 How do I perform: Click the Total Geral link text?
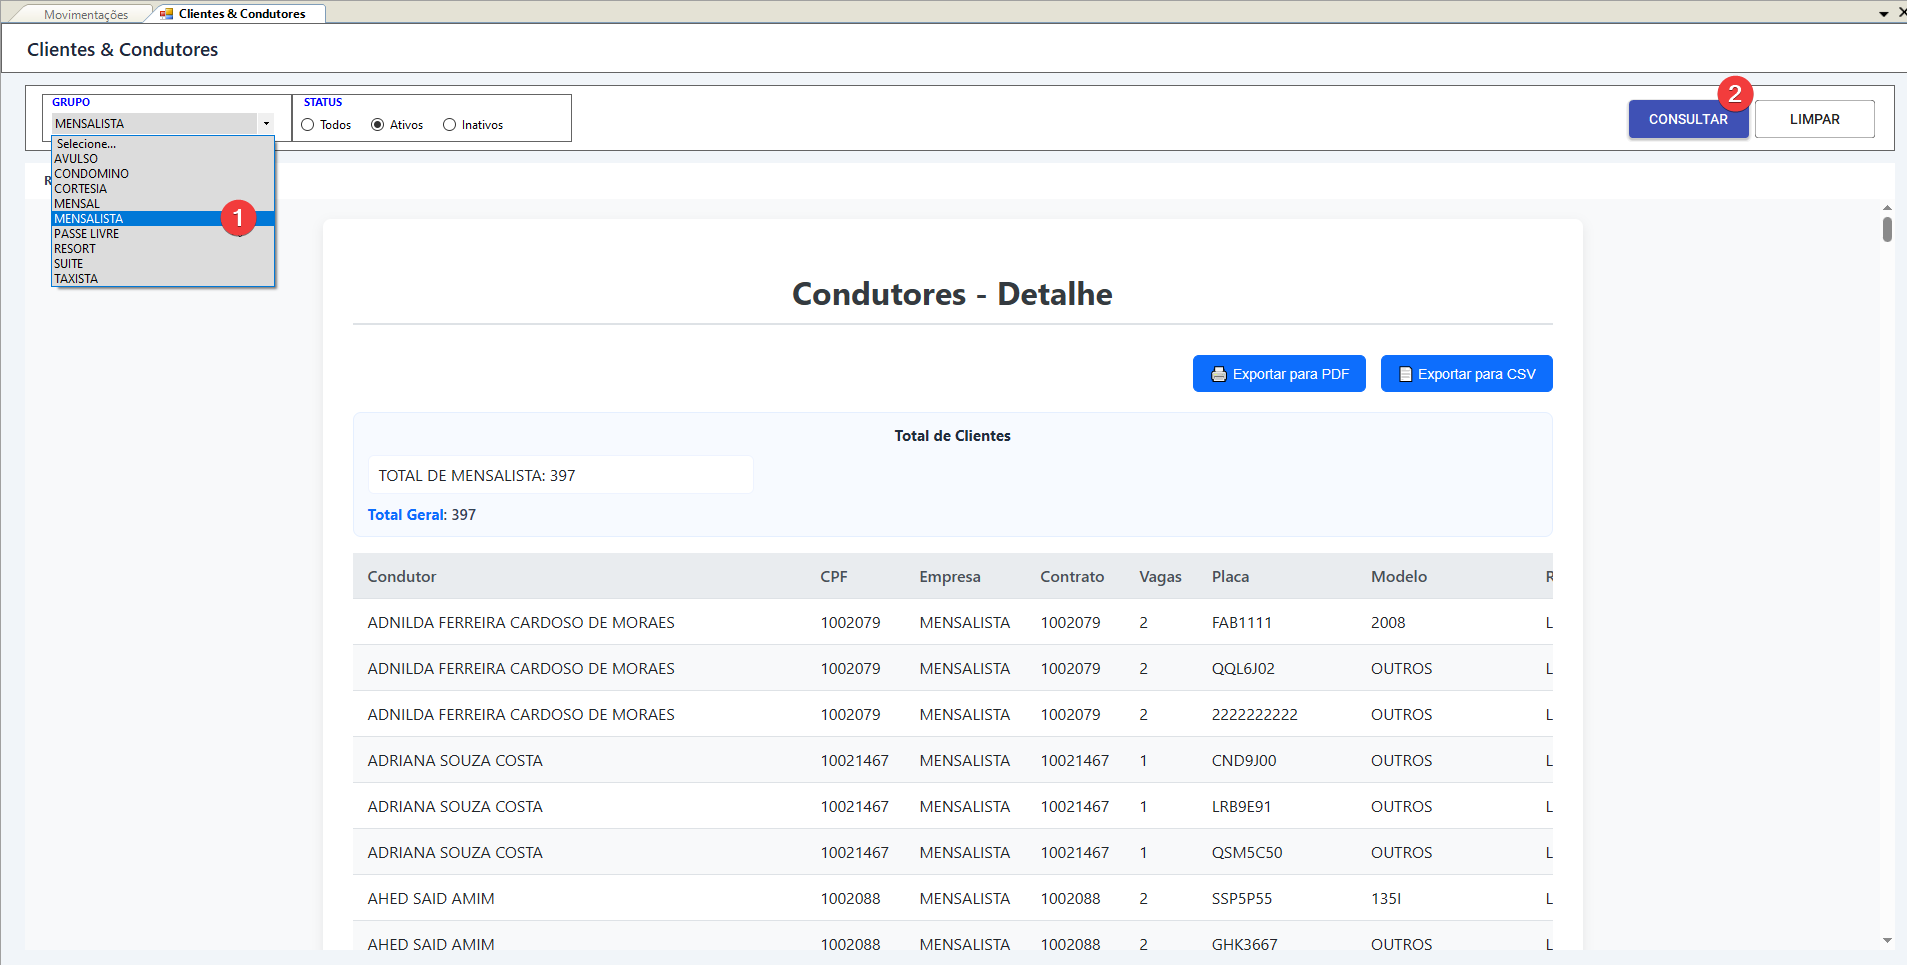click(405, 515)
